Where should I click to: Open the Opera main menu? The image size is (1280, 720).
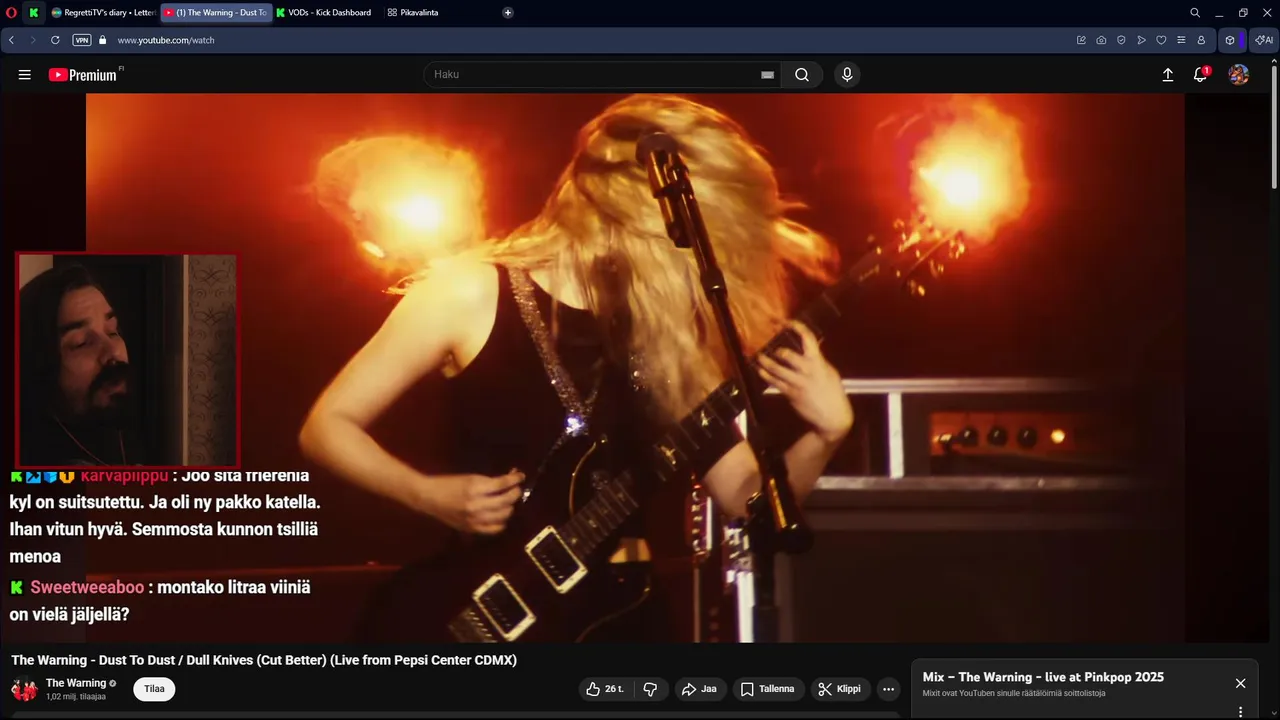pyautogui.click(x=11, y=13)
